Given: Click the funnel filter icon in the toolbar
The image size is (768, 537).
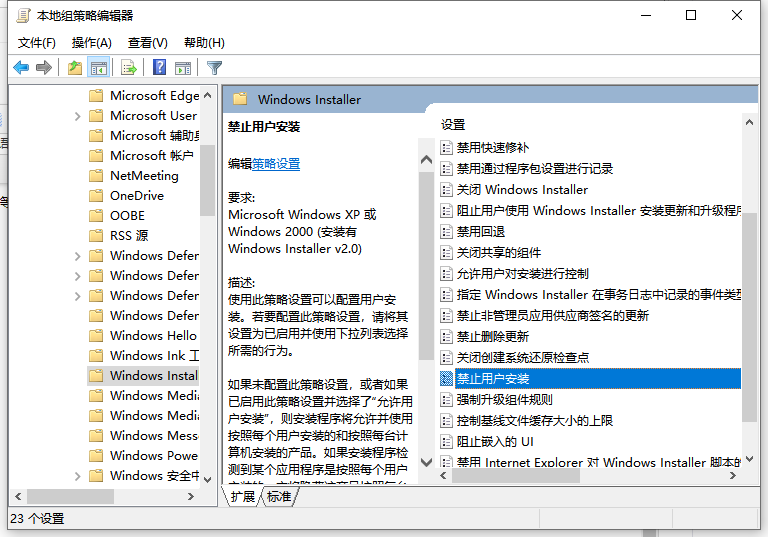Looking at the screenshot, I should point(214,68).
